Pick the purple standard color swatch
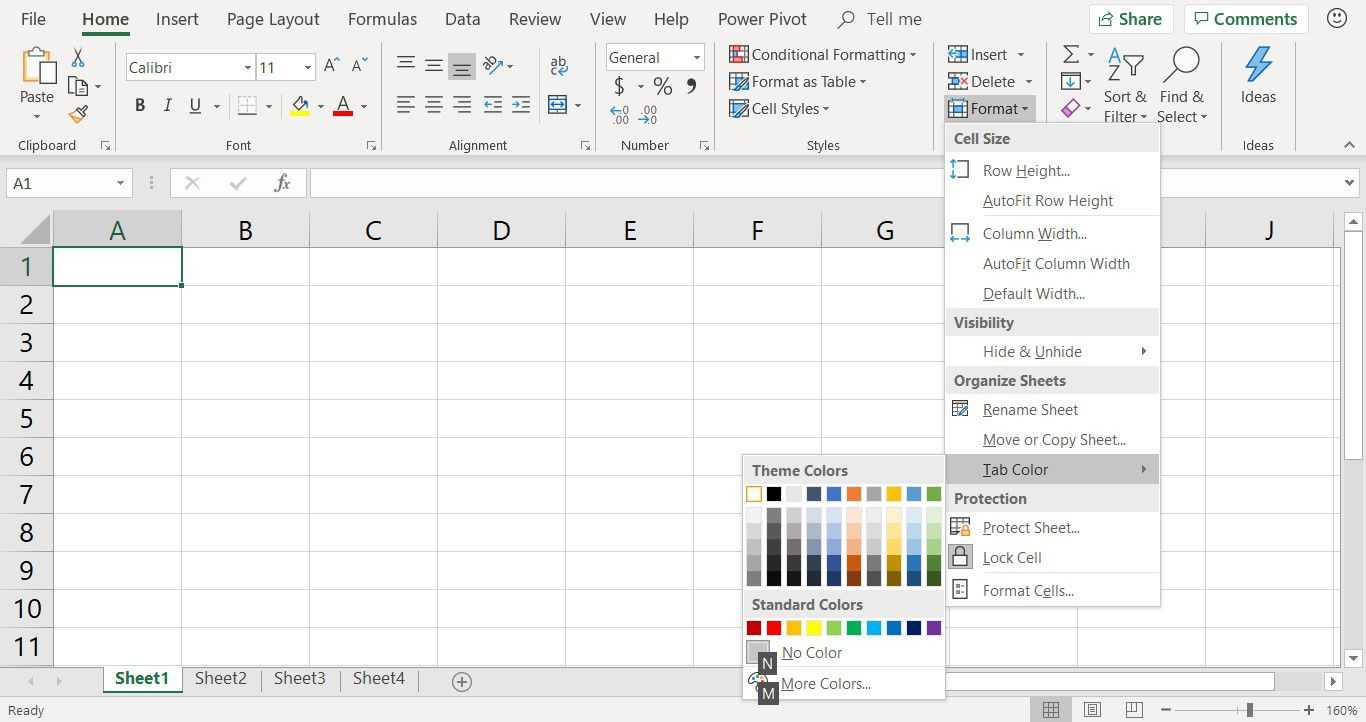Screen dimensions: 1366x722 [x=933, y=628]
